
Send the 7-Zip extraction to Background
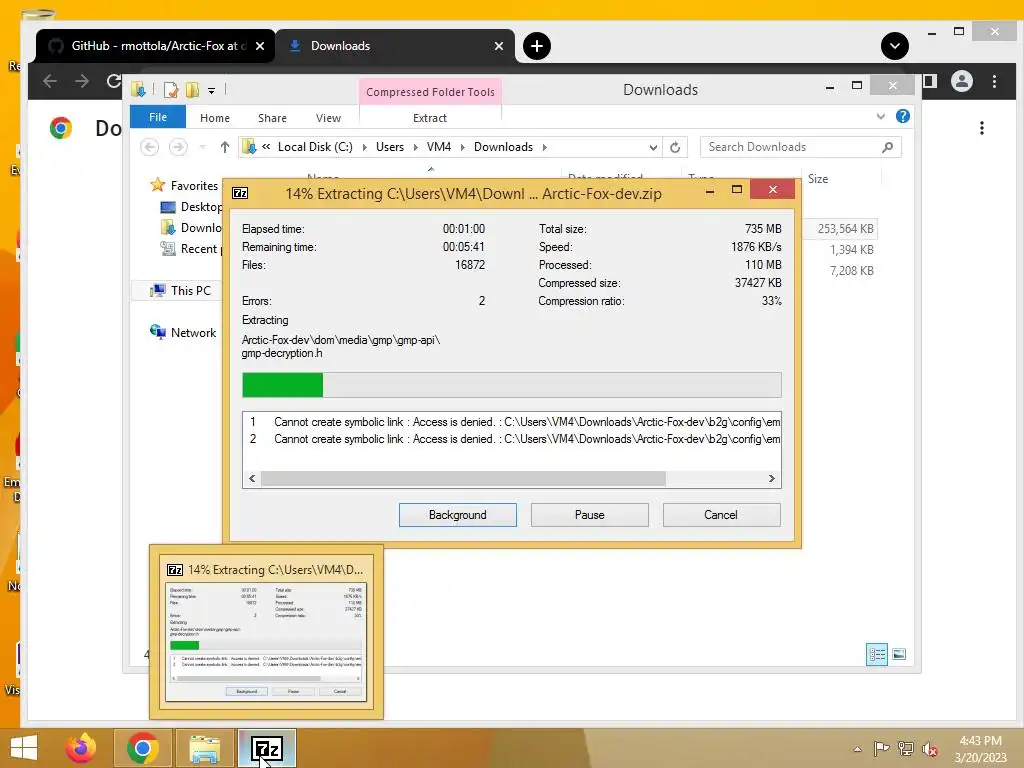457,515
